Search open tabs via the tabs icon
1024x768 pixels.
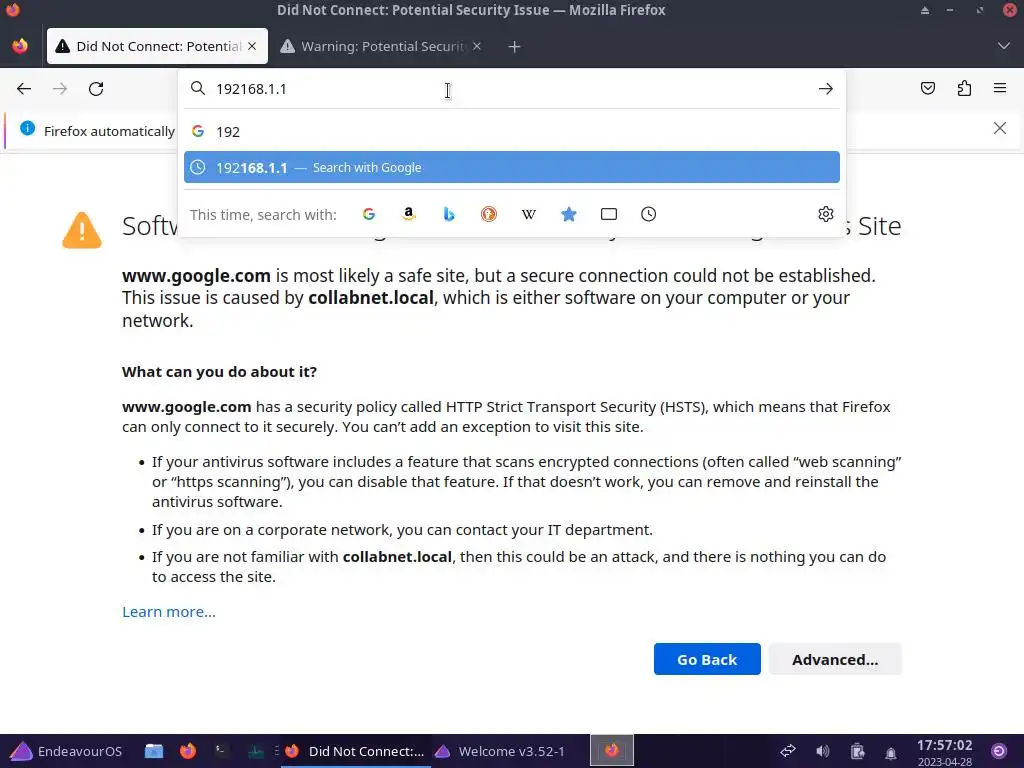[609, 214]
